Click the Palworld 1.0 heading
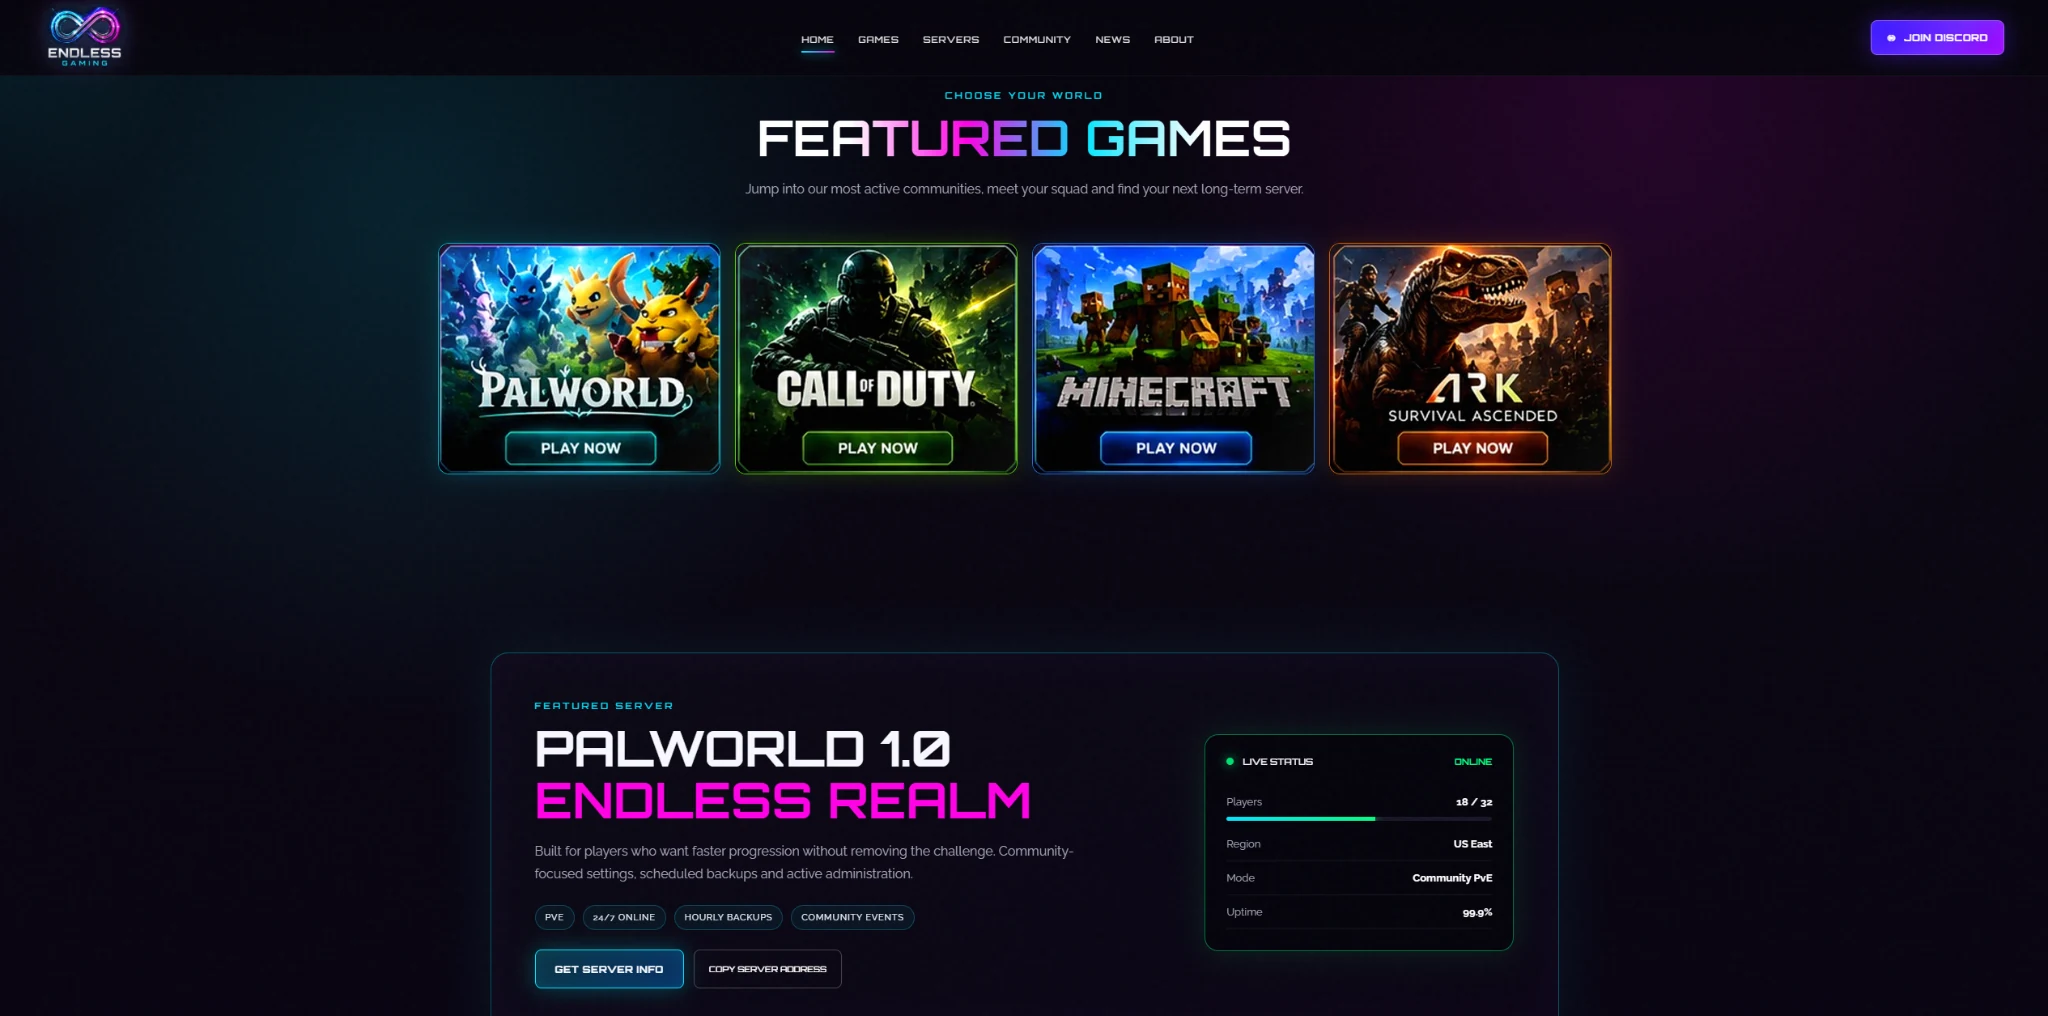Image resolution: width=2048 pixels, height=1016 pixels. point(742,749)
